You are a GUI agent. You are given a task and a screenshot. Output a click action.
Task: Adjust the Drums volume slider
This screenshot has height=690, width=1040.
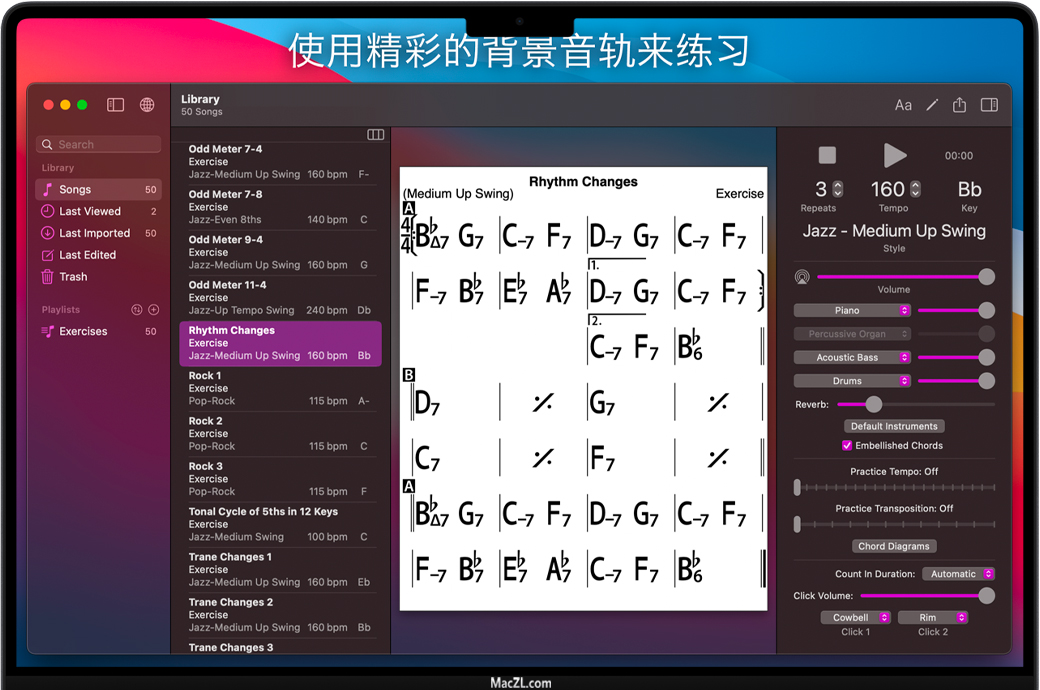click(x=956, y=381)
